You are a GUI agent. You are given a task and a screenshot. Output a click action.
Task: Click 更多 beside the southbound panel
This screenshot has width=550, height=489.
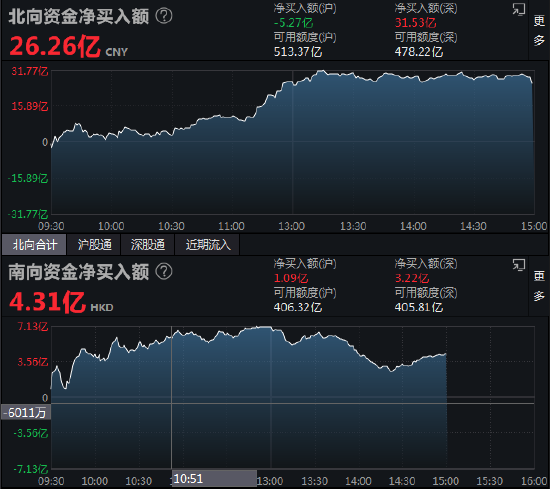click(539, 286)
